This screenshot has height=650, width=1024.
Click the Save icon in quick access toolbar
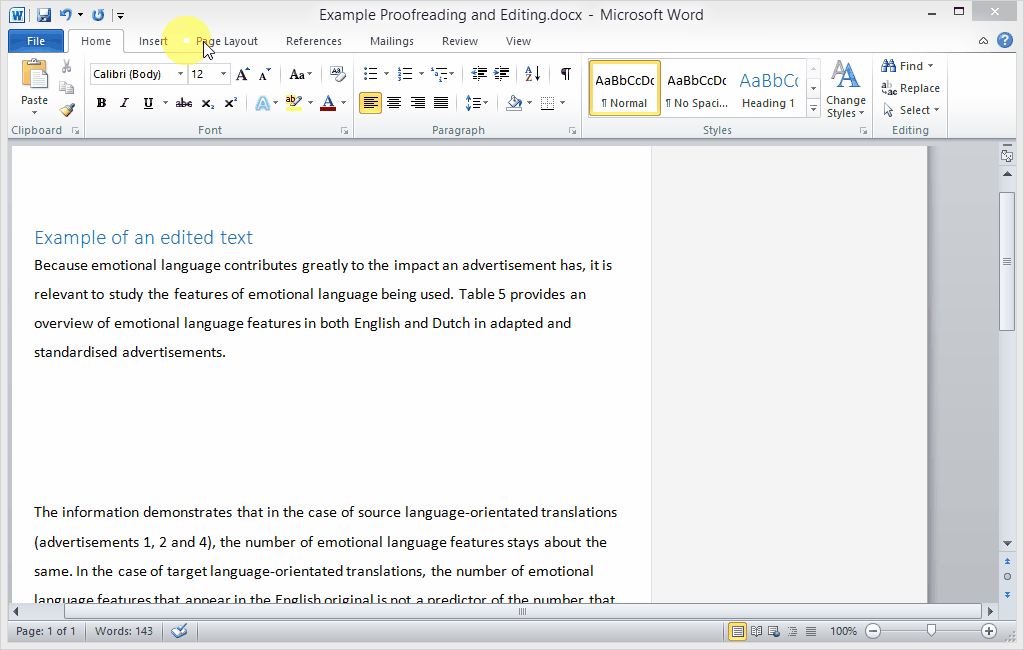pyautogui.click(x=44, y=15)
